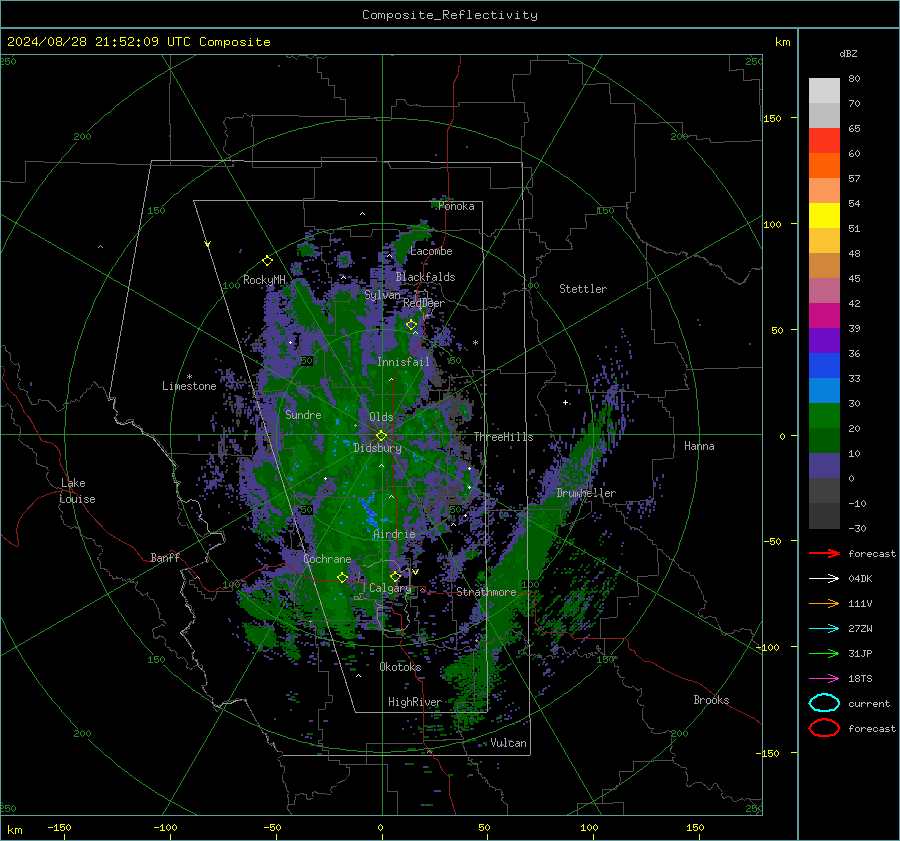Click the Hanna city label
900x841 pixels.
coord(699,446)
